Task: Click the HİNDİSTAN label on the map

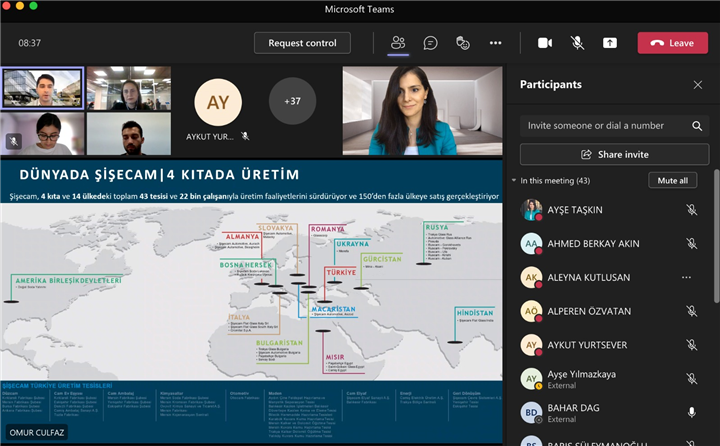Action: point(475,313)
